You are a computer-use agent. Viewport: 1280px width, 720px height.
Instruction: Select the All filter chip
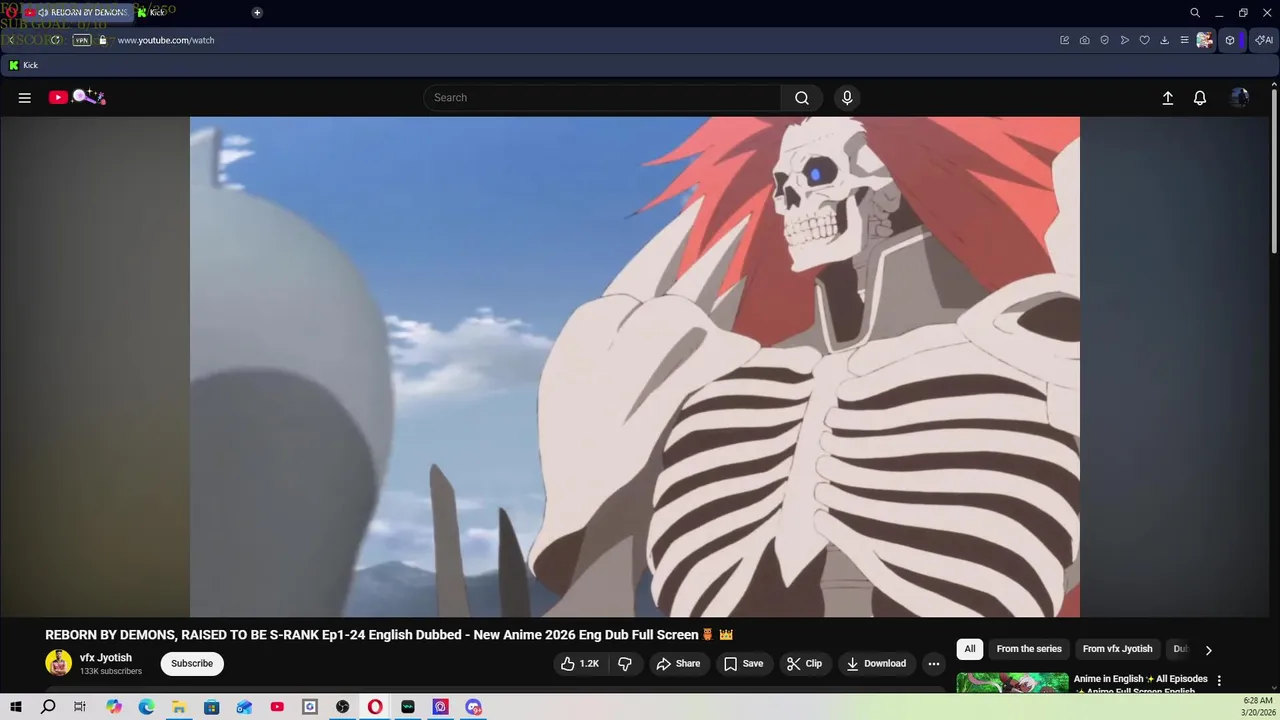(x=970, y=649)
